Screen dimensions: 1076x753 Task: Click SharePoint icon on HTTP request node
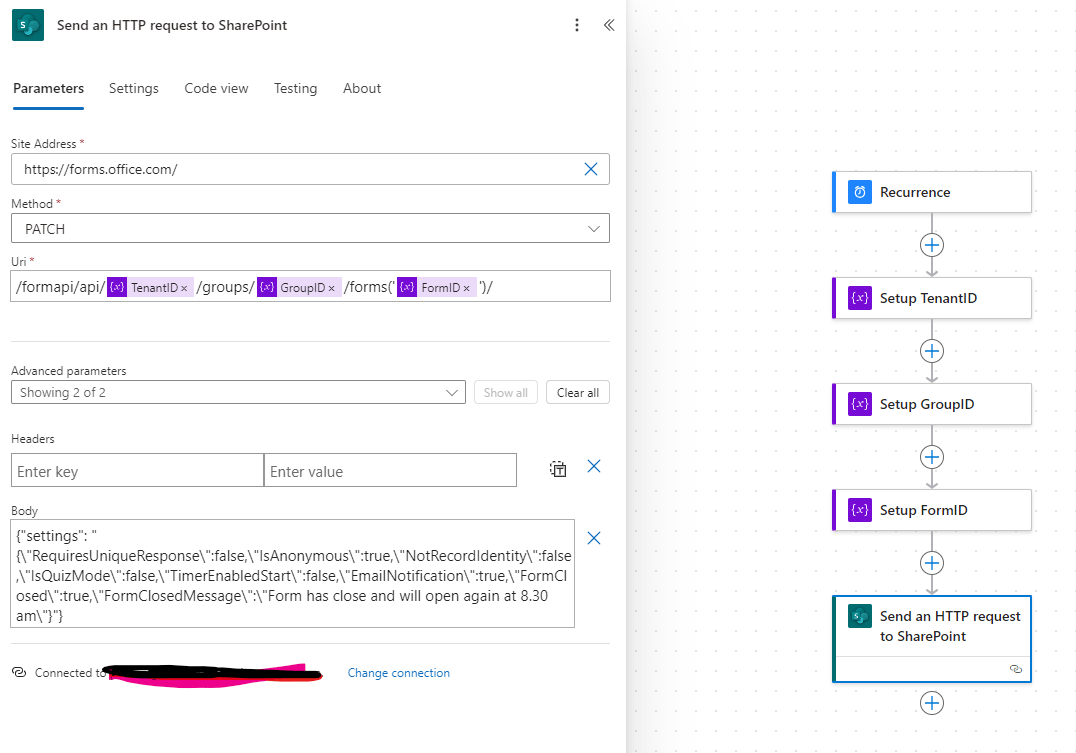point(860,616)
